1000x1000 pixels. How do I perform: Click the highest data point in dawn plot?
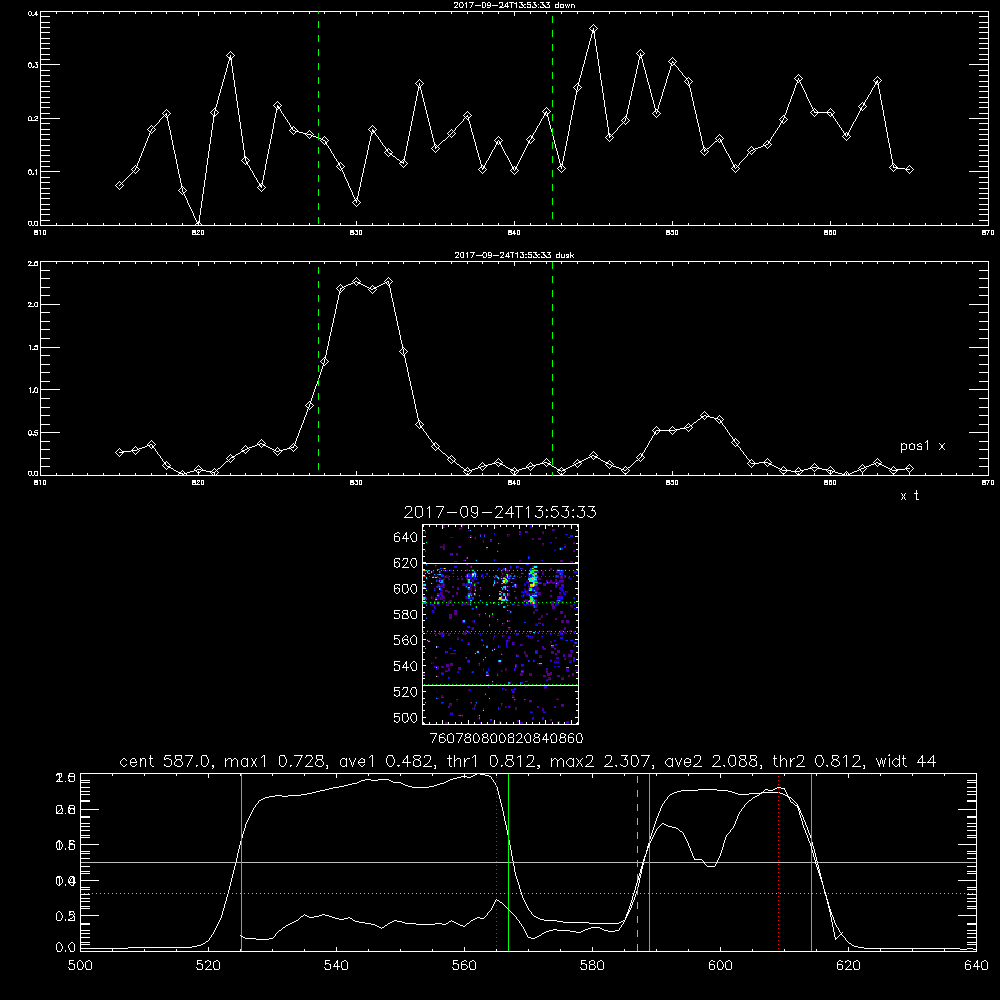point(593,29)
